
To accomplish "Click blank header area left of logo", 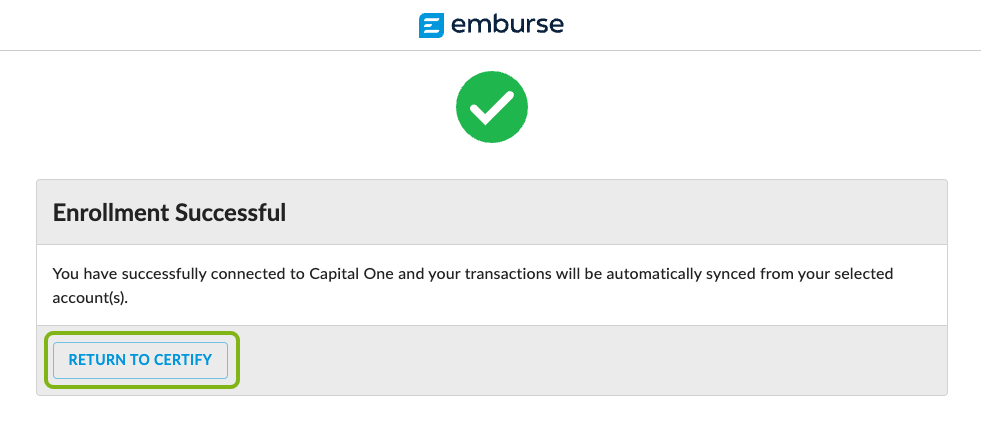I will click(200, 24).
